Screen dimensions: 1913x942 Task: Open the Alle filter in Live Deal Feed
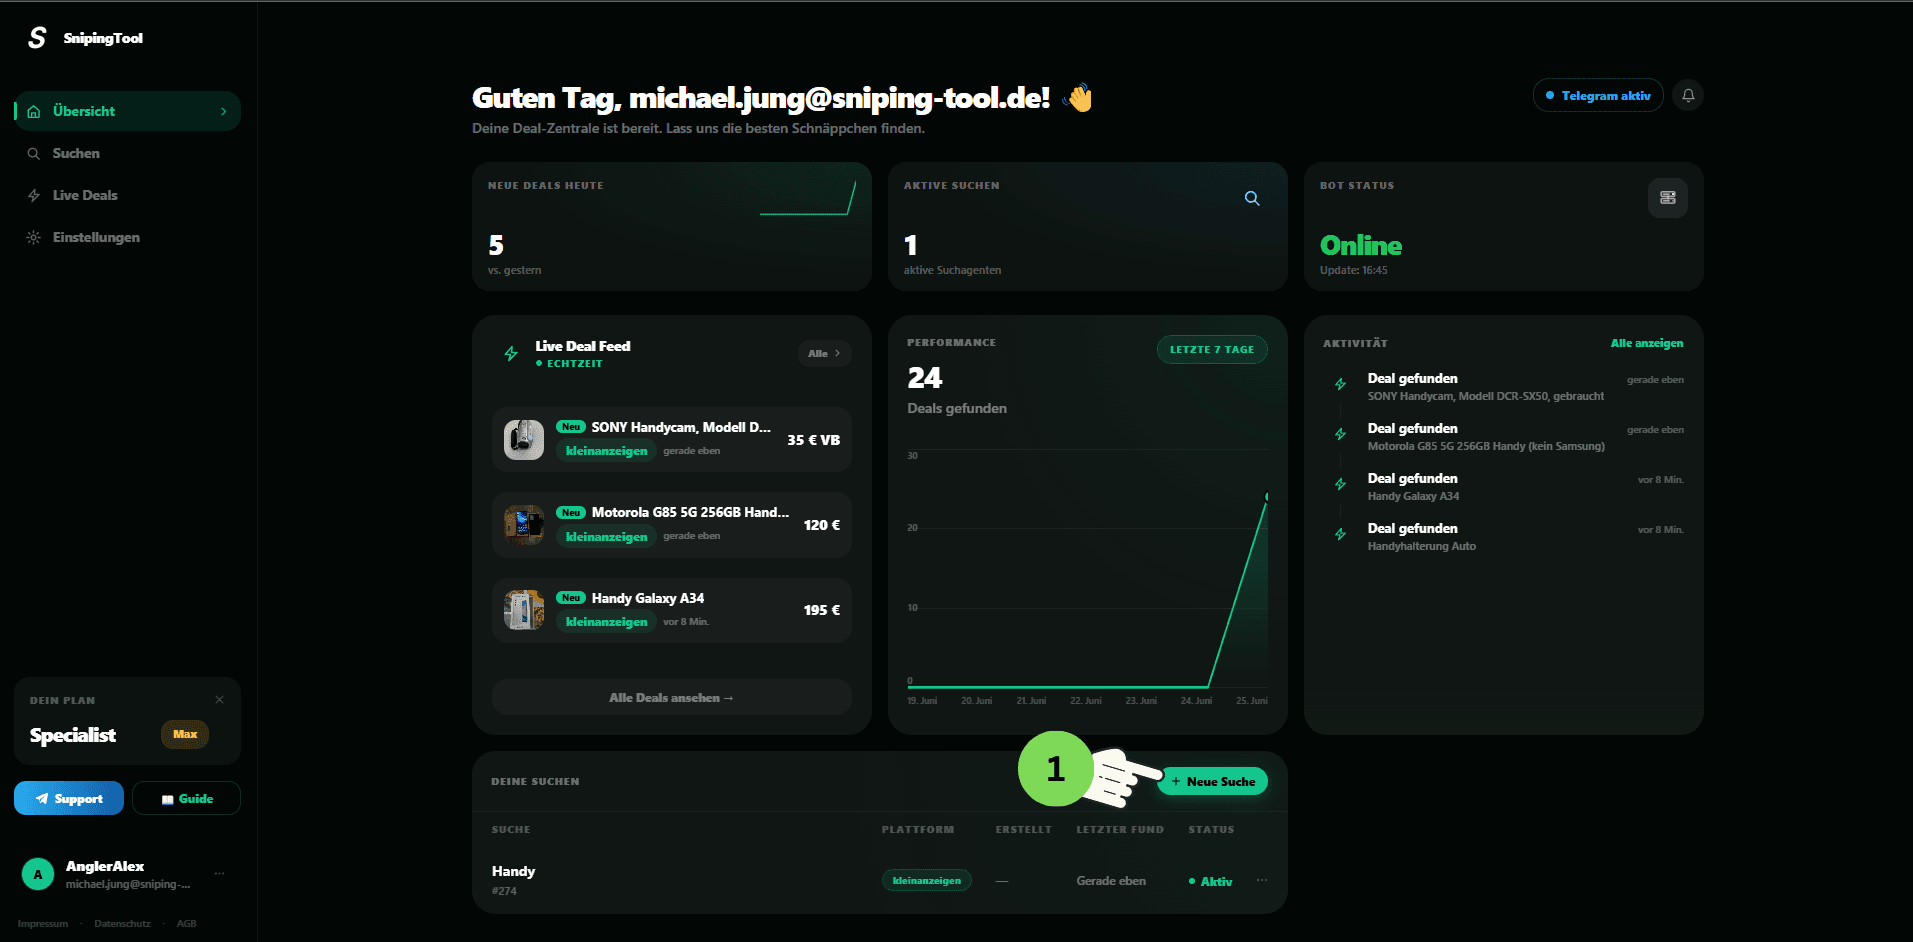click(824, 353)
